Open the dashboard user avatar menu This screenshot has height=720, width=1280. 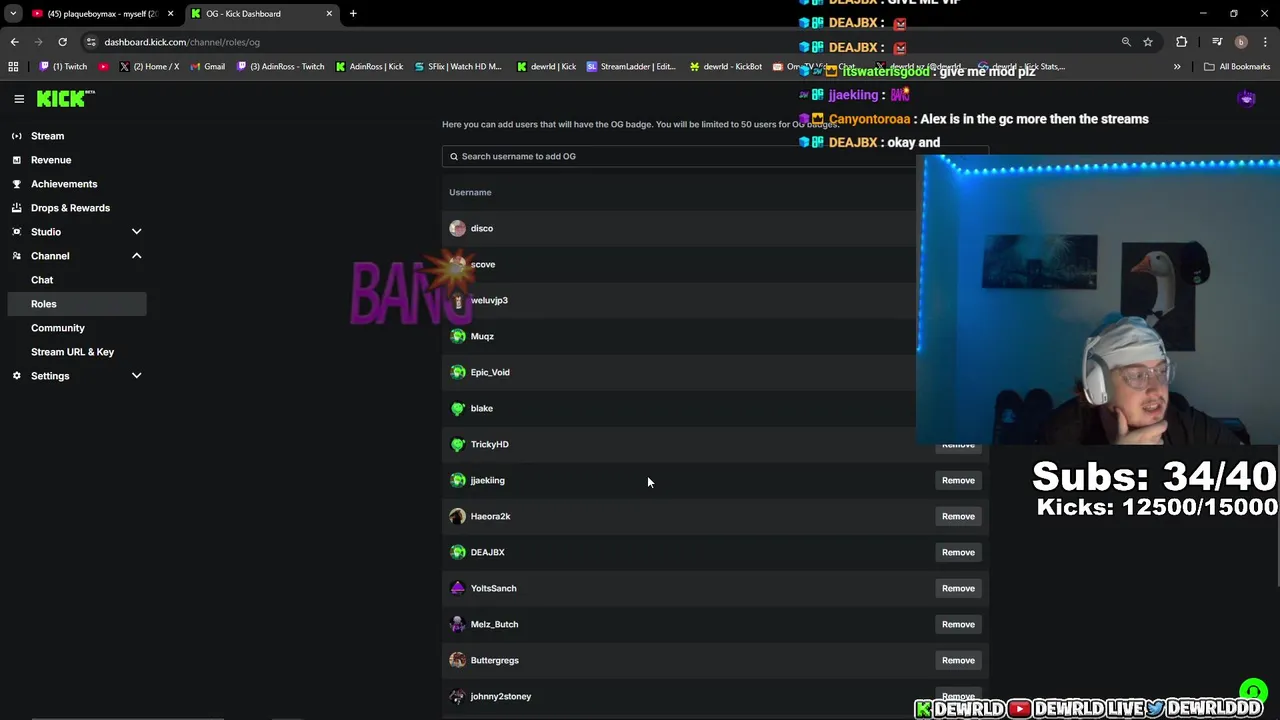1246,99
